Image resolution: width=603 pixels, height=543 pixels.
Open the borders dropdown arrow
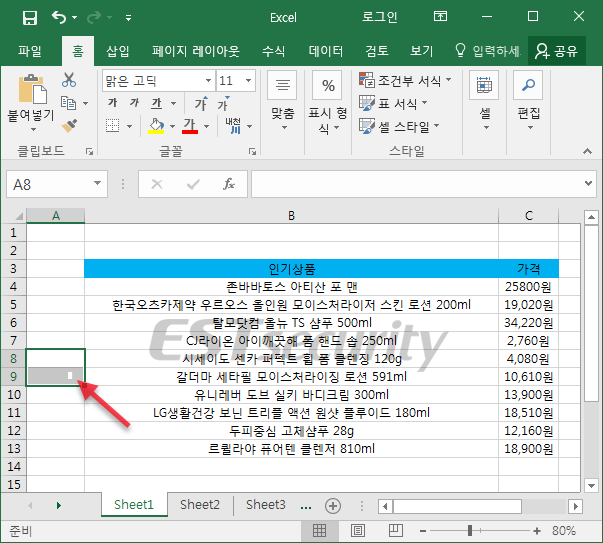click(x=129, y=126)
